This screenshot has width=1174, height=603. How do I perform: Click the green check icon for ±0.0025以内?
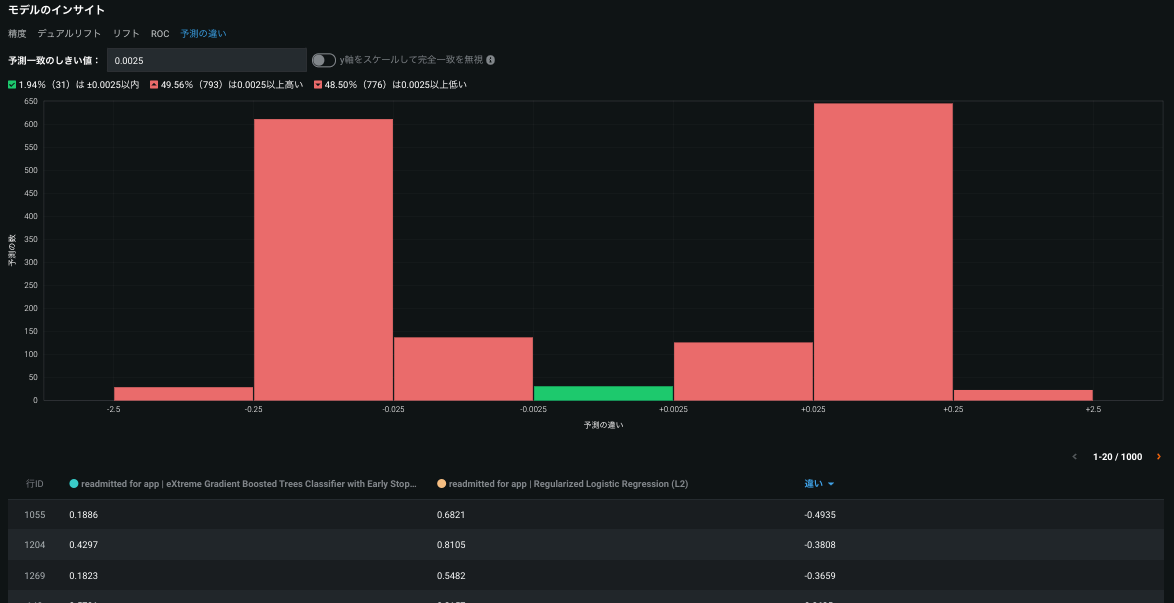12,85
